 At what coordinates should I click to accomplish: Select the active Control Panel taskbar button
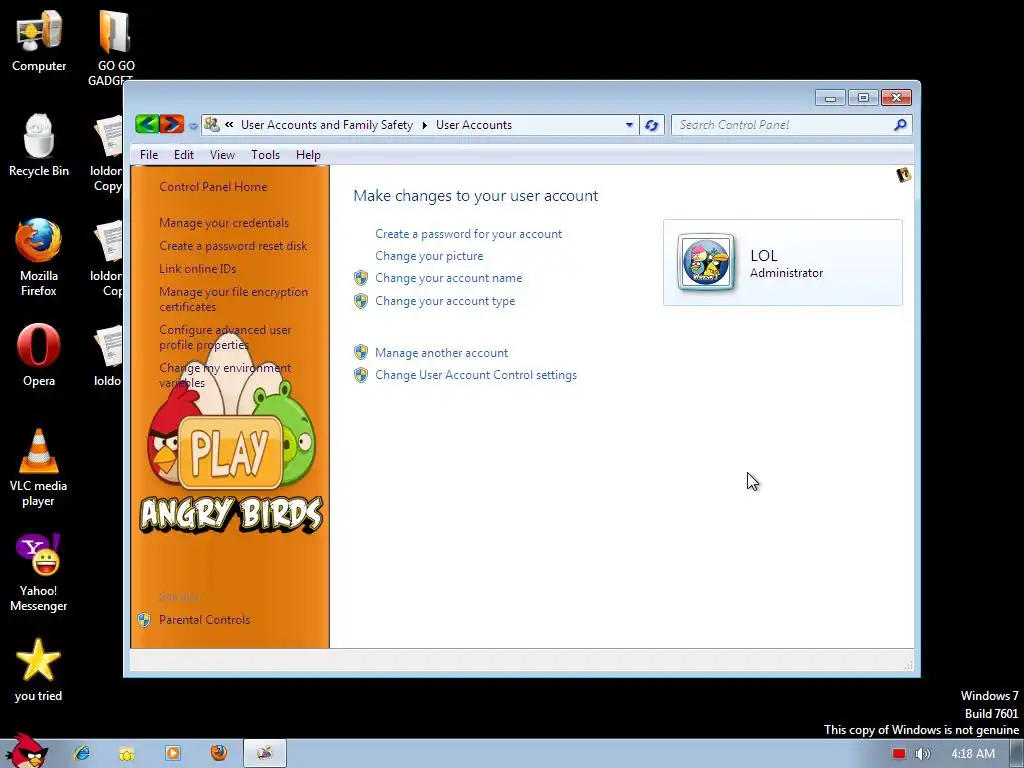[264, 754]
